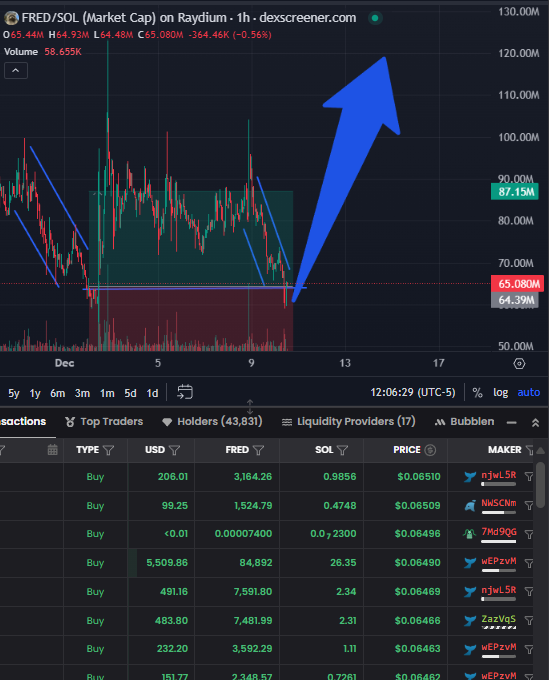Open chart settings hexagon gear icon
The width and height of the screenshot is (549, 680).
[x=519, y=363]
